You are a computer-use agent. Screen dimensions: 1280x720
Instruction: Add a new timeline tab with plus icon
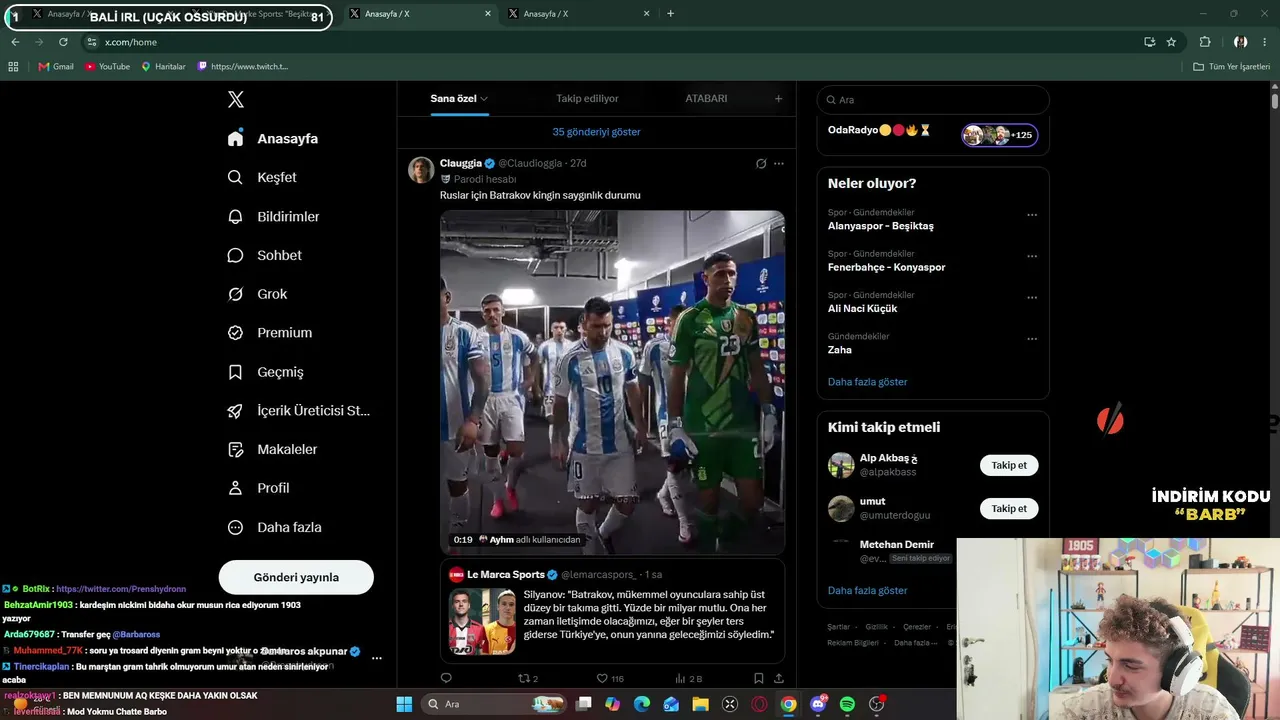click(x=779, y=98)
